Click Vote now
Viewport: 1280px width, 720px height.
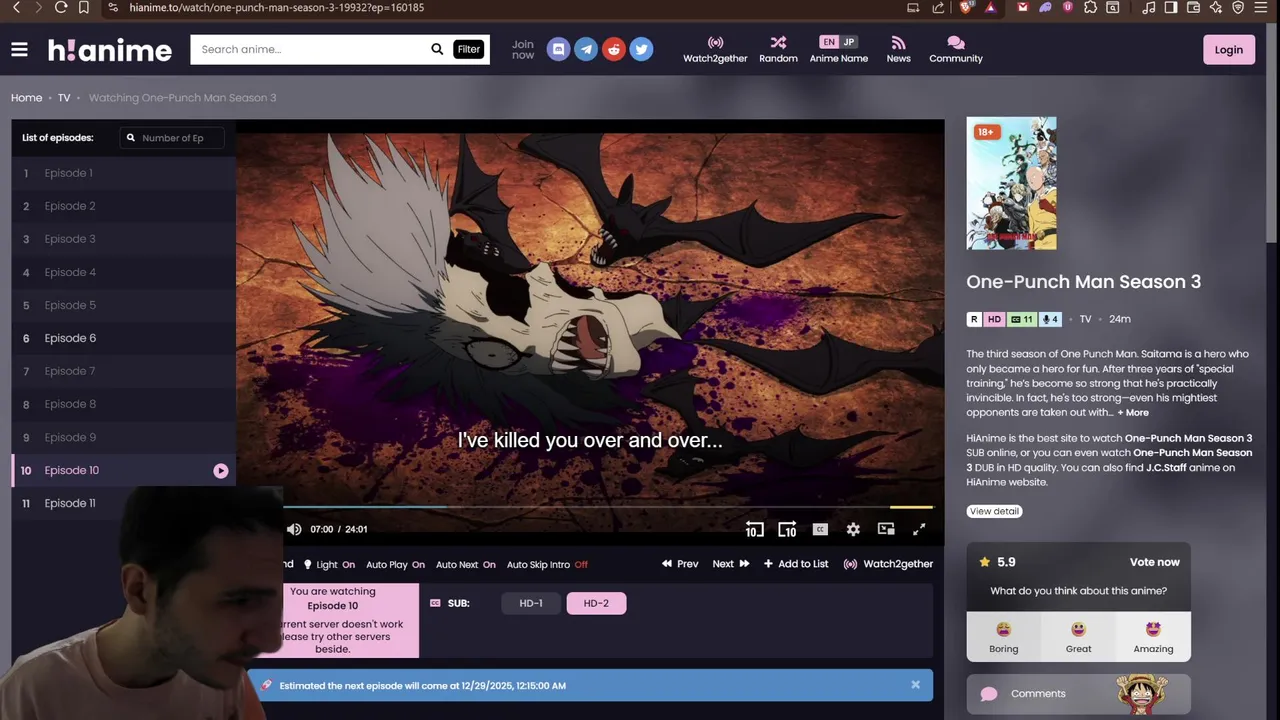click(1154, 562)
